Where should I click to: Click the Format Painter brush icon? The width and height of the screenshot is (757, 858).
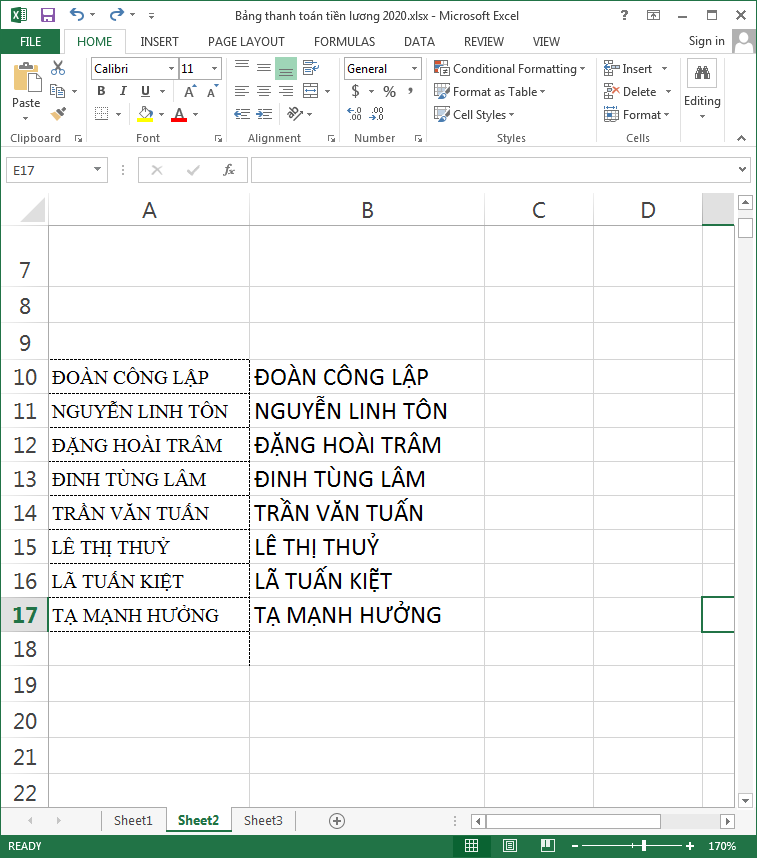click(x=57, y=114)
